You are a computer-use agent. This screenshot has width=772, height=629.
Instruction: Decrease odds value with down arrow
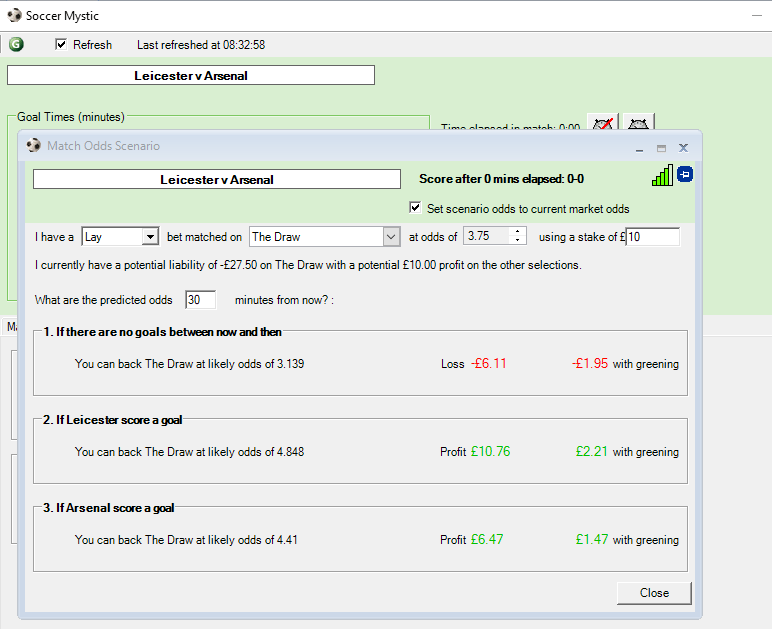tap(517, 241)
